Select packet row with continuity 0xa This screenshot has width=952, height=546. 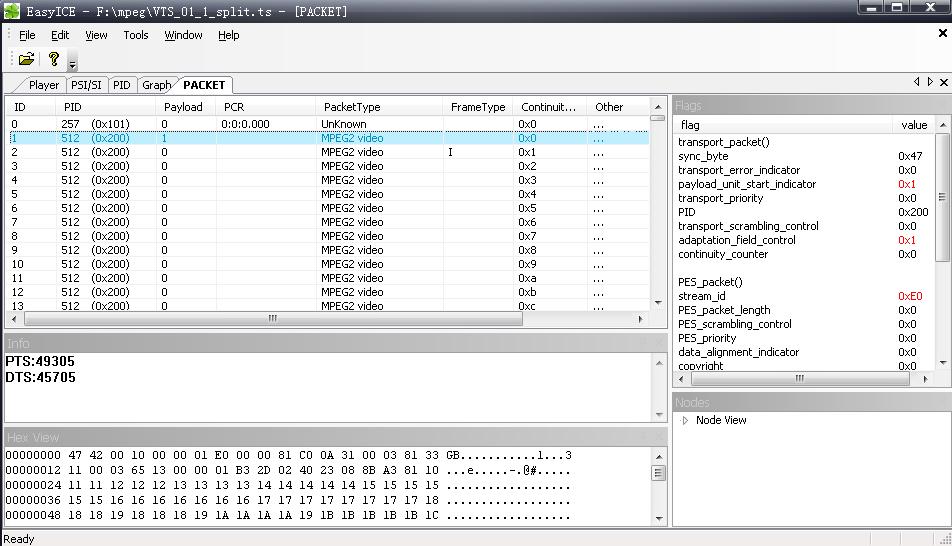pos(328,278)
